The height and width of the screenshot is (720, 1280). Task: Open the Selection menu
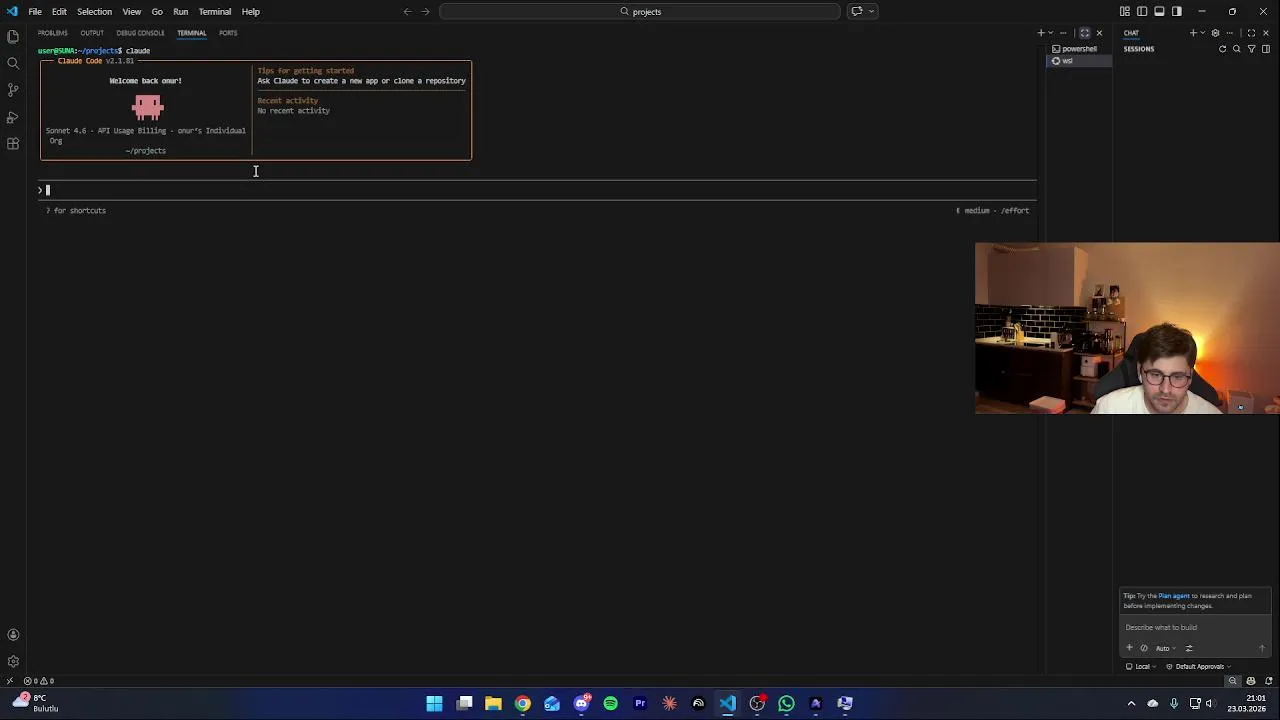pos(95,12)
